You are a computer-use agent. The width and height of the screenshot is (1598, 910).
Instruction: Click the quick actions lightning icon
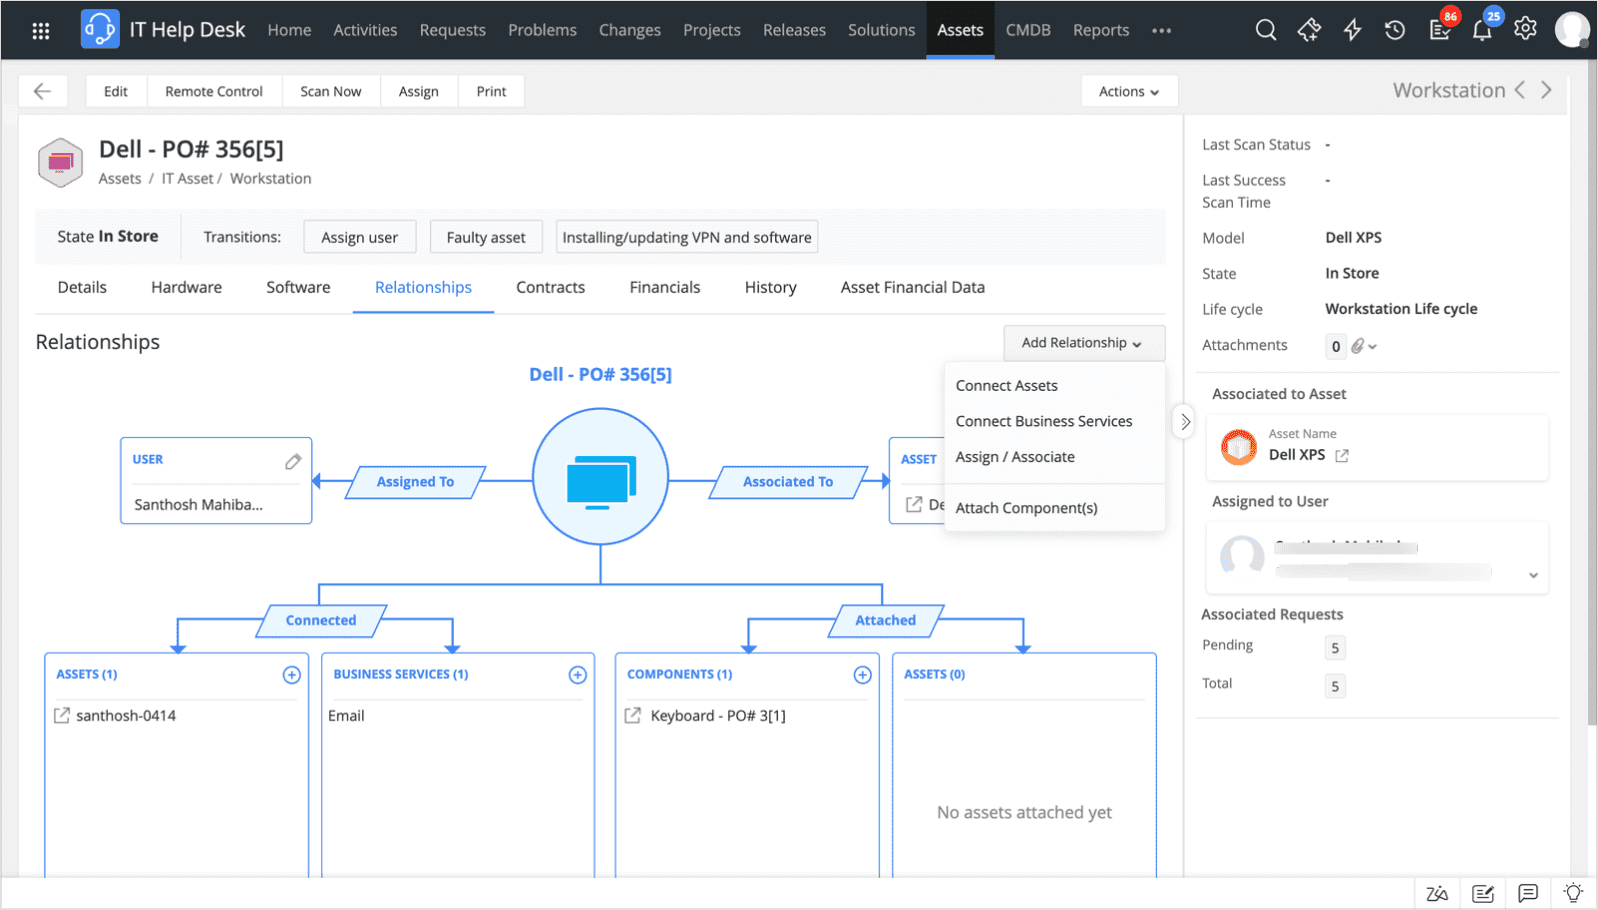point(1352,30)
